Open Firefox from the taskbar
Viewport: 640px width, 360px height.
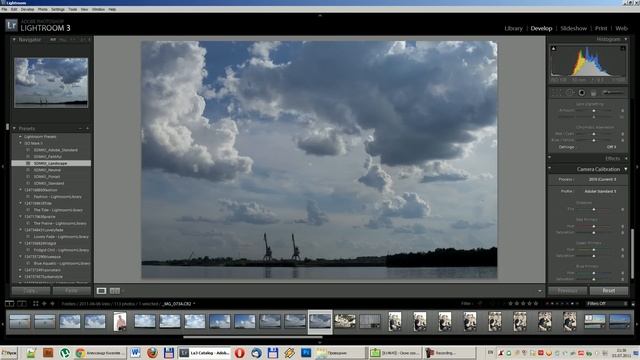coord(152,353)
